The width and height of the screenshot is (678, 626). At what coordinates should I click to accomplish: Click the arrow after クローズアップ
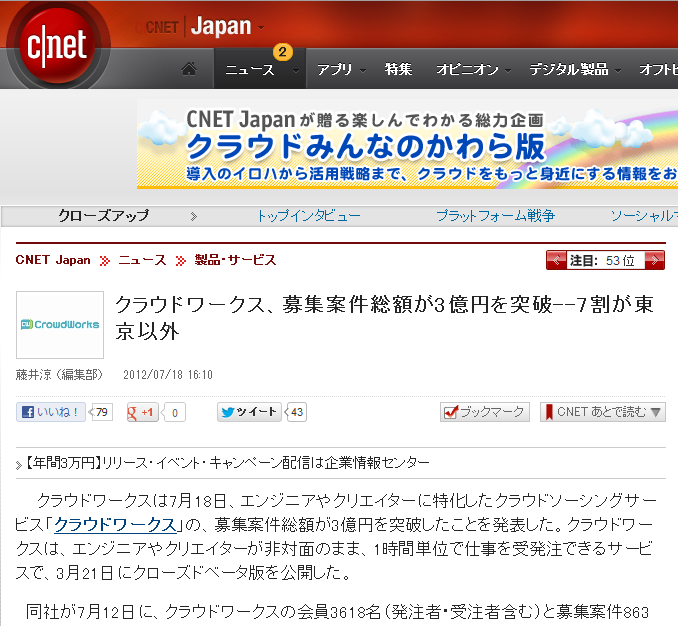tap(194, 216)
